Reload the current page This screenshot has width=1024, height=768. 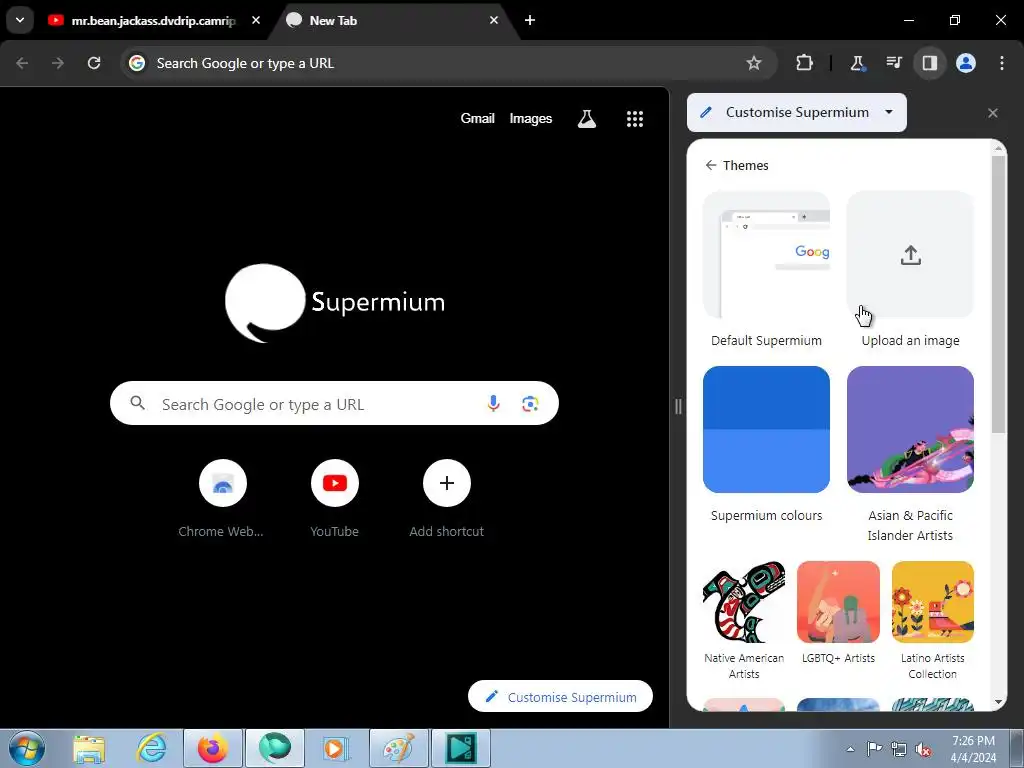coord(94,63)
